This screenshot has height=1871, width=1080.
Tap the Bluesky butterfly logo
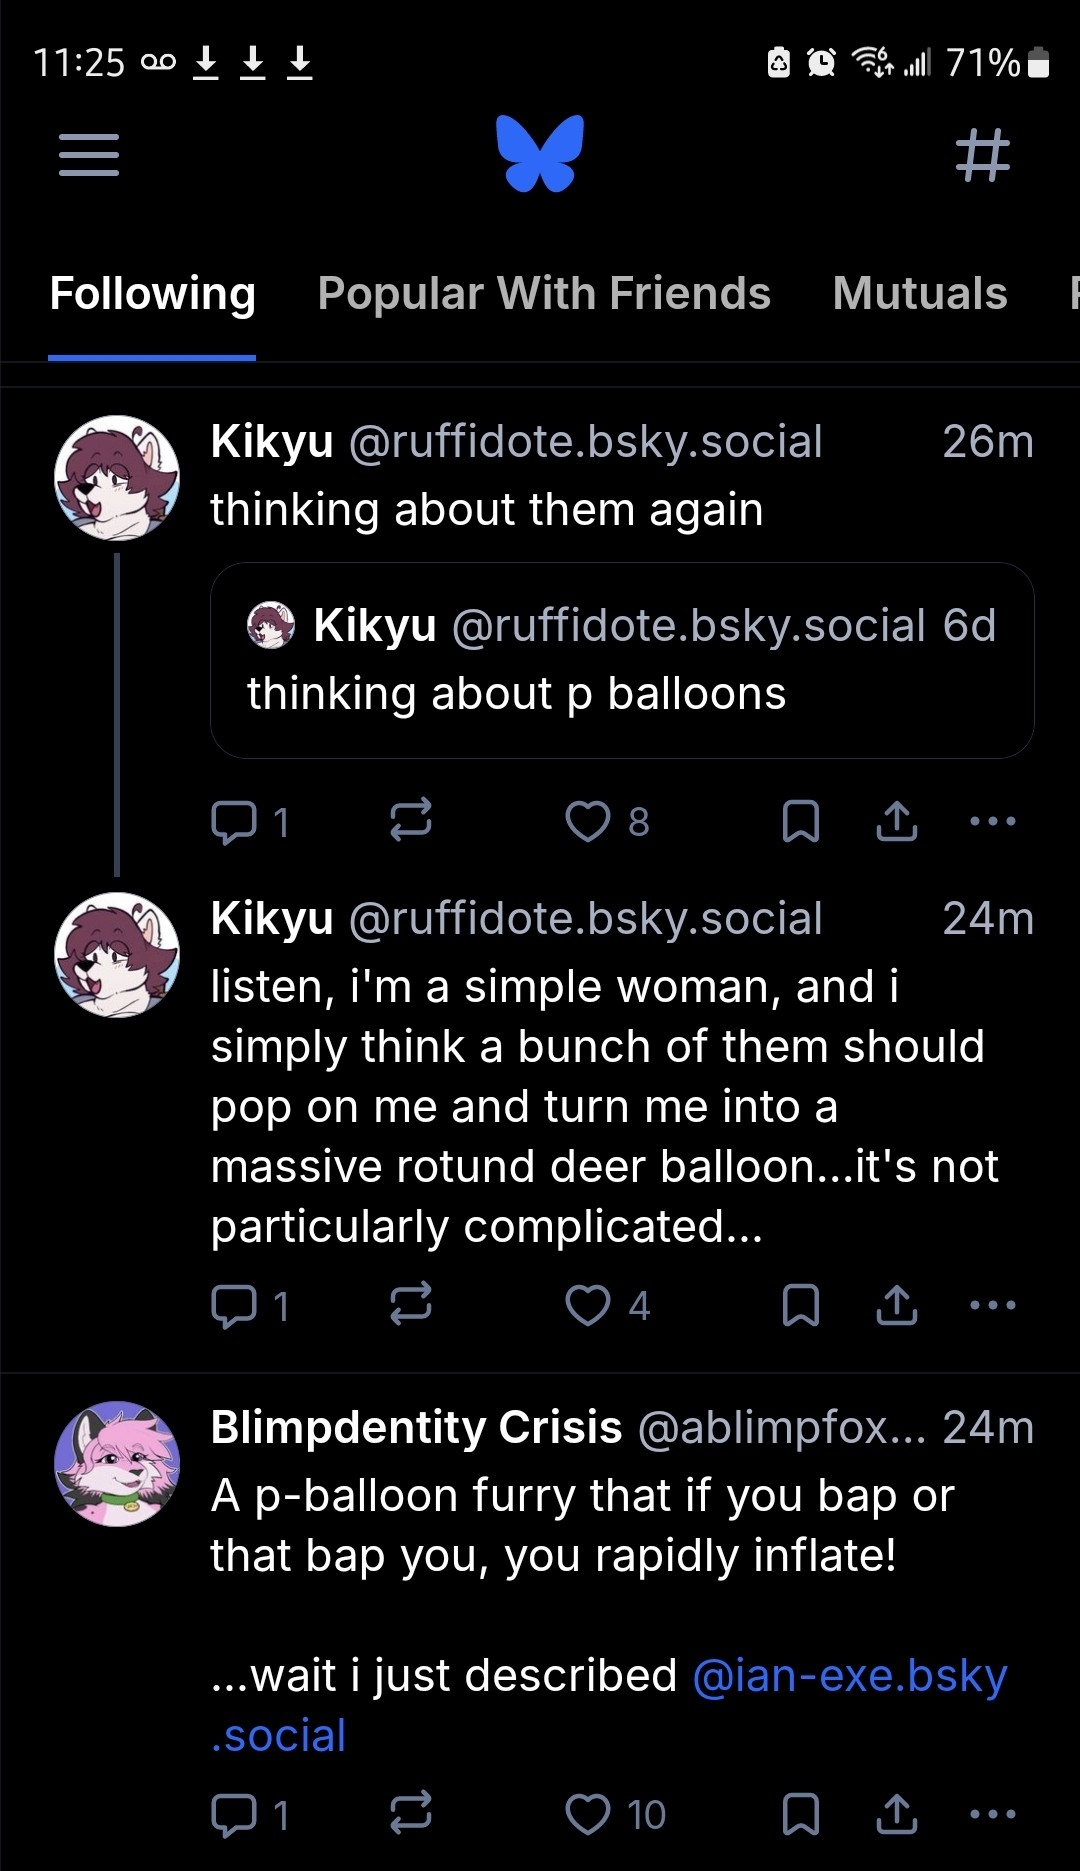point(540,153)
